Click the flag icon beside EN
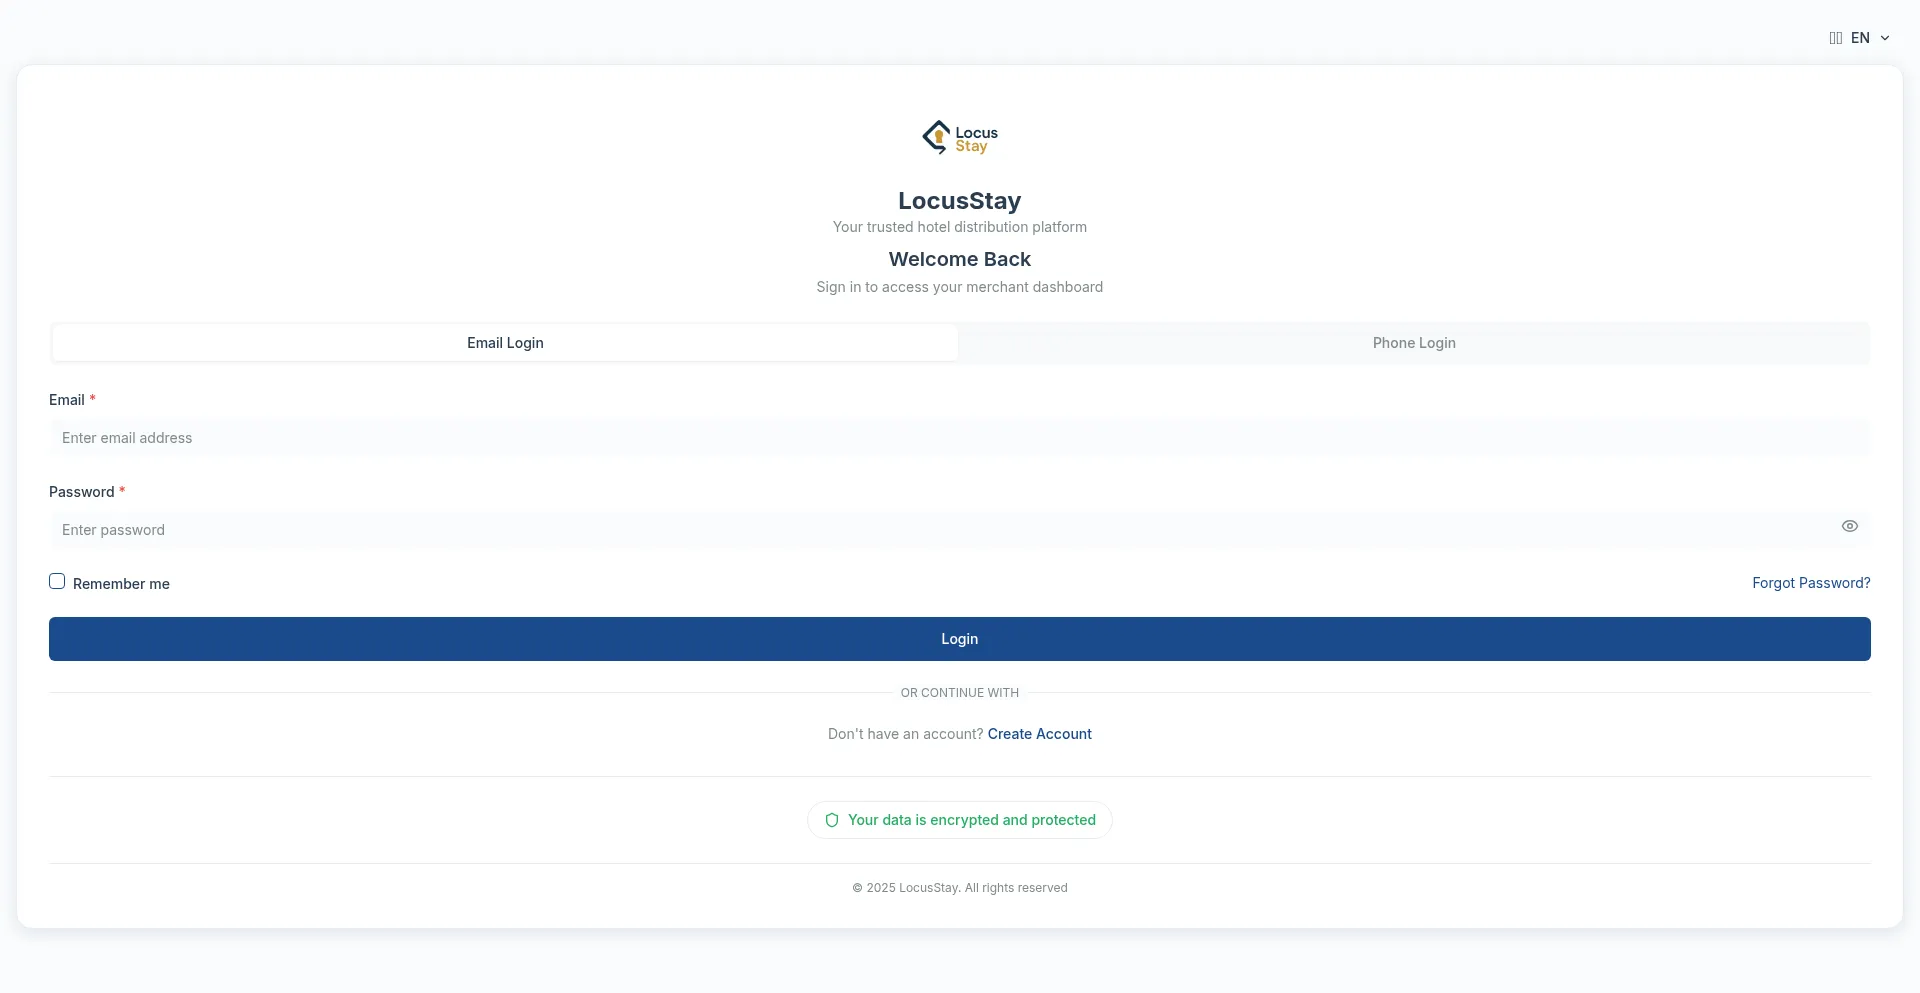Image resolution: width=1920 pixels, height=993 pixels. [1835, 38]
